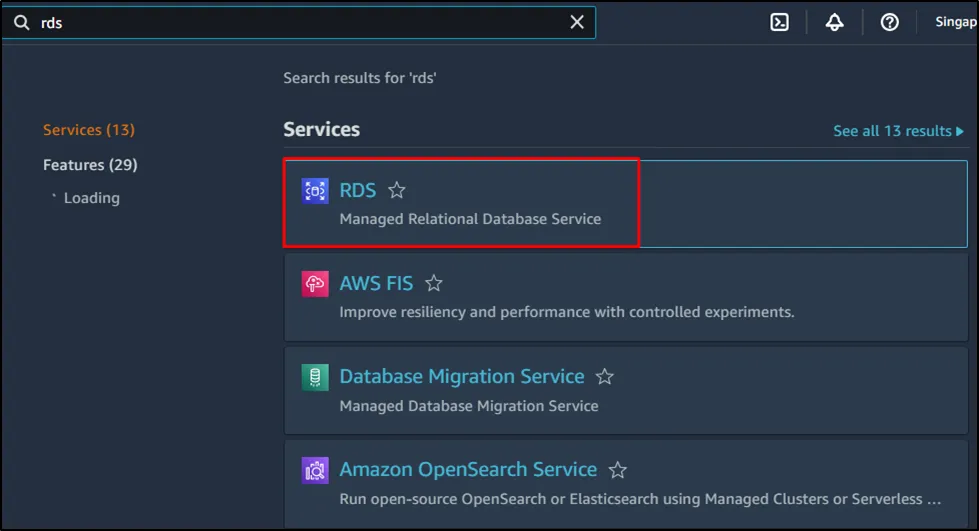Click the Amazon OpenSearch Service icon

click(315, 470)
